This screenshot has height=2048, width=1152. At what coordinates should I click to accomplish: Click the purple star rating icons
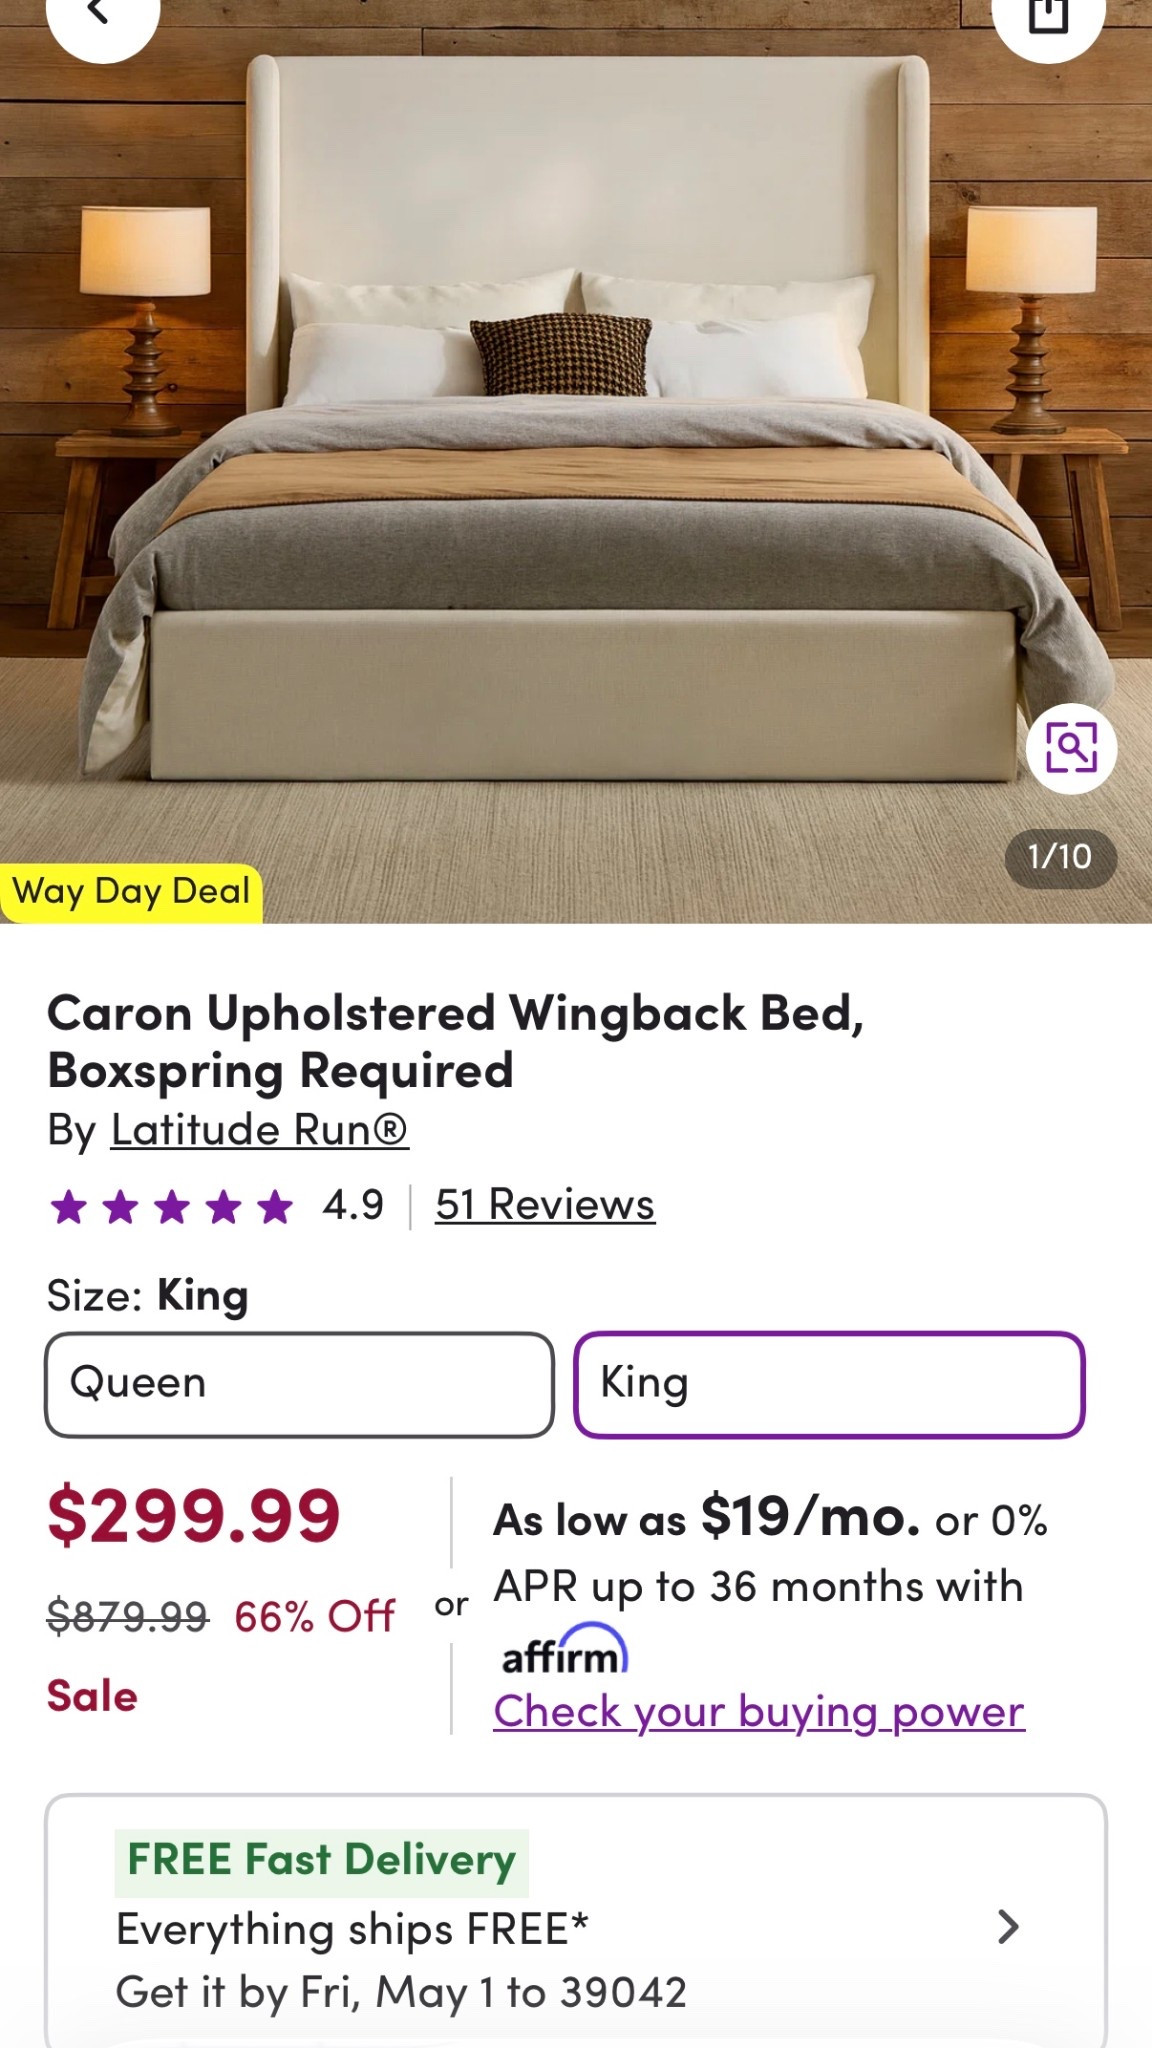(x=171, y=1207)
